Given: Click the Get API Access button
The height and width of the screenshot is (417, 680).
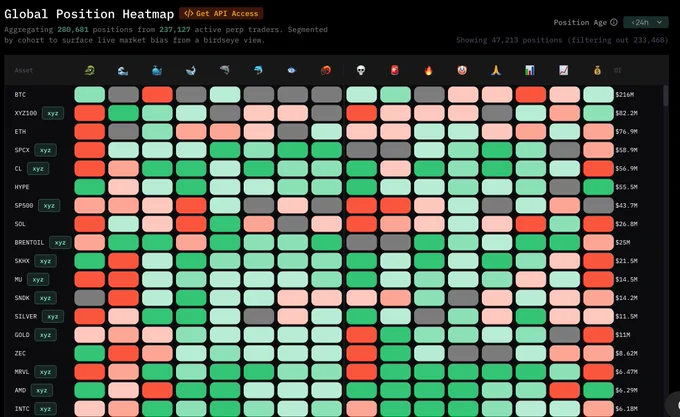Looking at the screenshot, I should click(x=221, y=13).
